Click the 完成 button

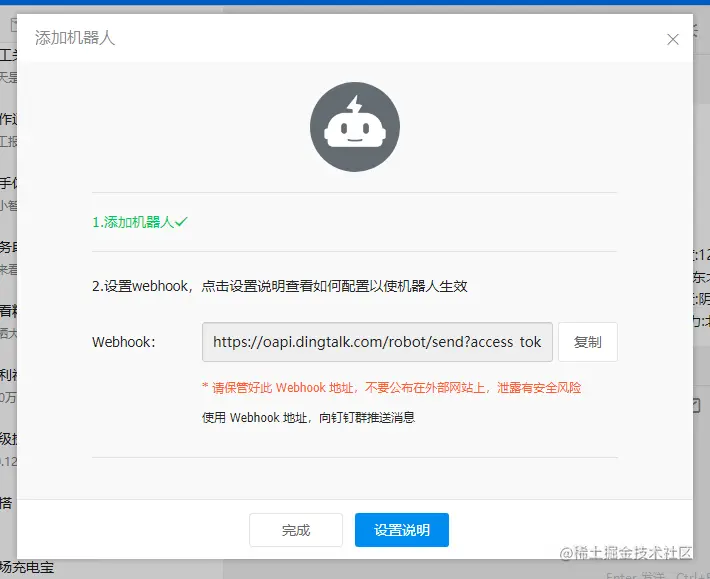point(296,530)
